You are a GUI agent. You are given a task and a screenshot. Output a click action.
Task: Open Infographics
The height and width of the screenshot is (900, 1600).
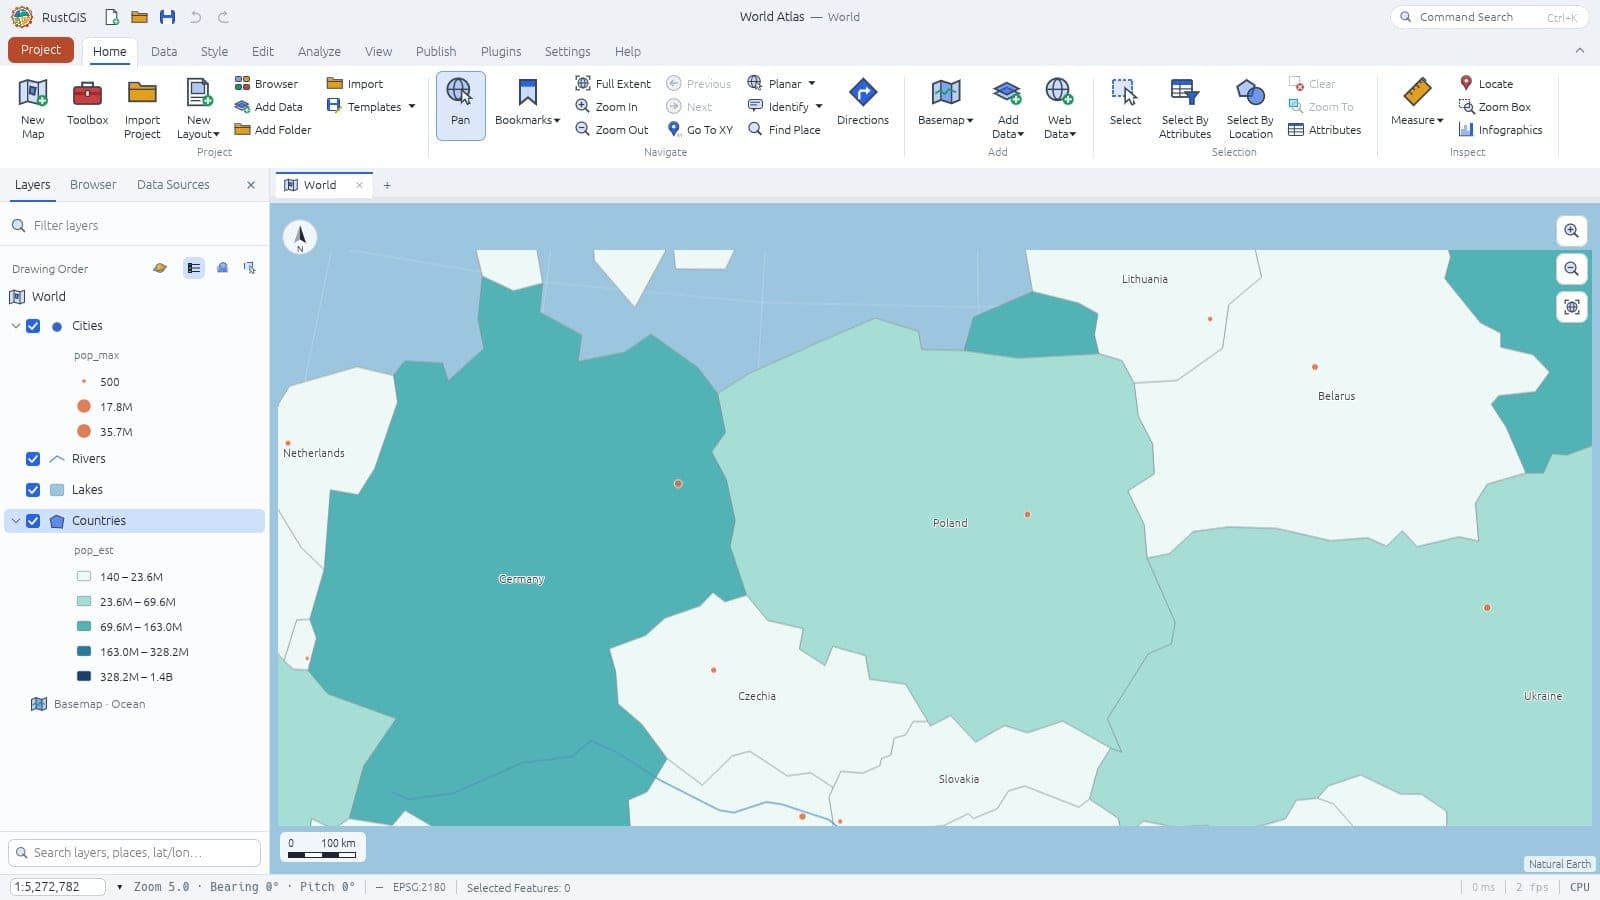click(x=1500, y=130)
